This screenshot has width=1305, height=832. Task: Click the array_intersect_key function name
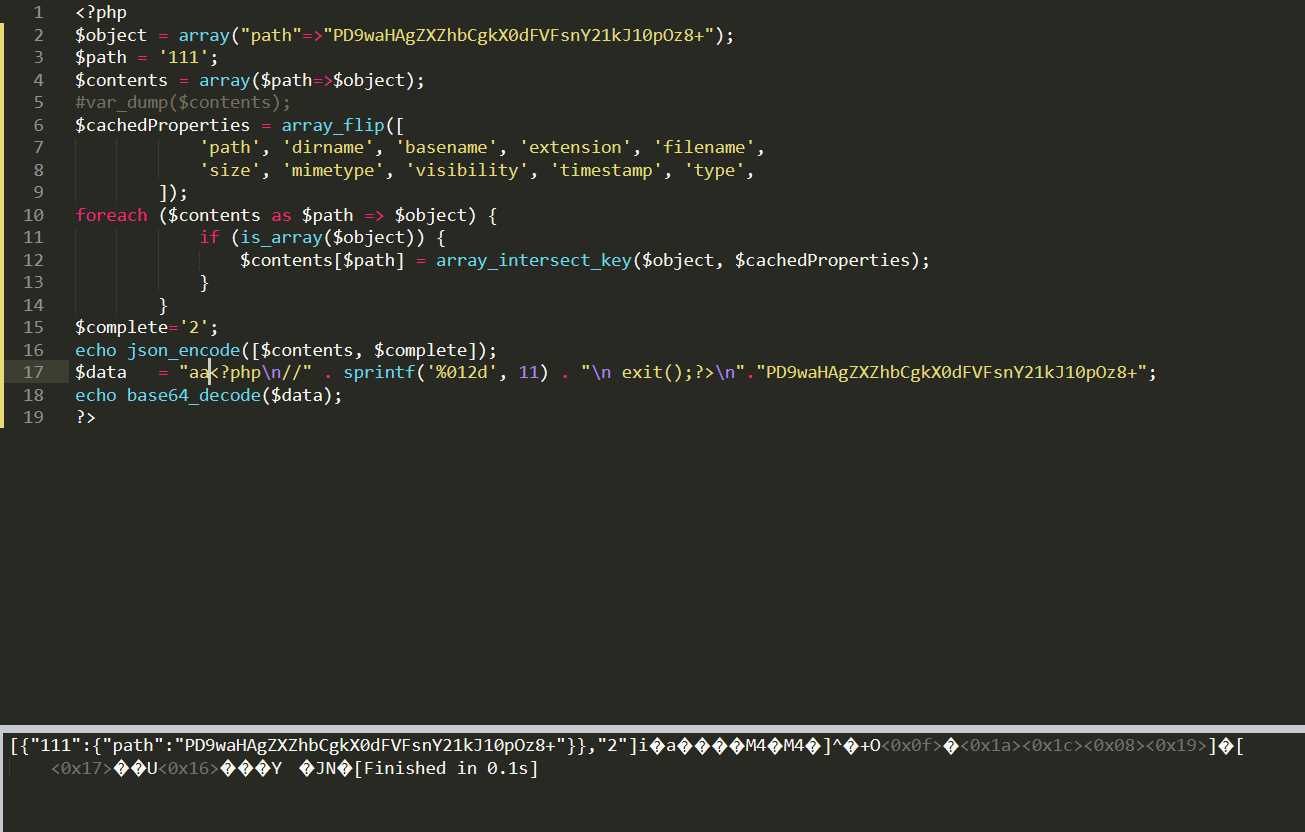534,260
